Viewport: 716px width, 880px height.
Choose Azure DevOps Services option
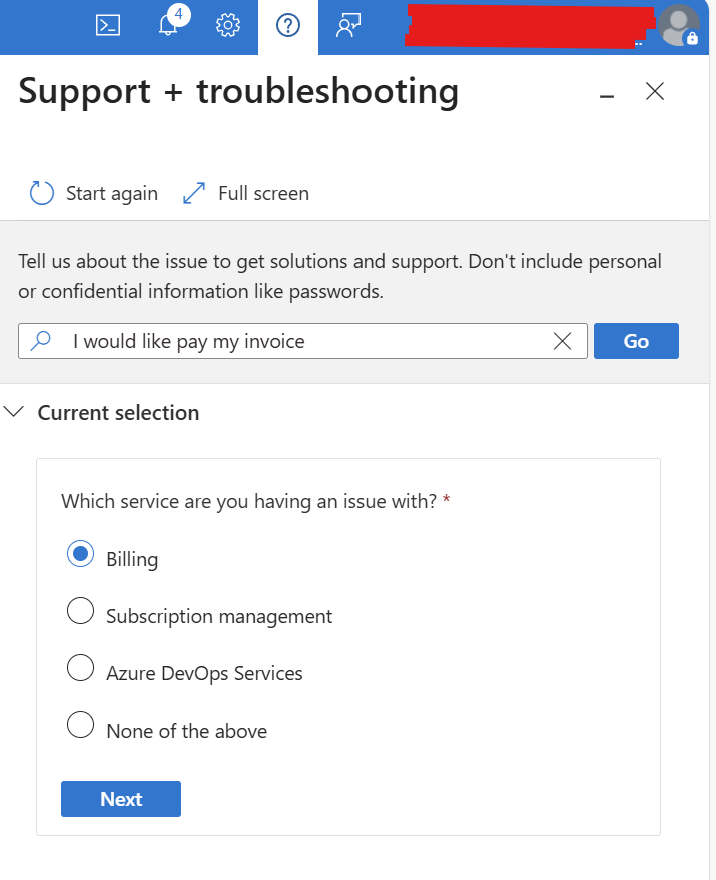tap(80, 668)
